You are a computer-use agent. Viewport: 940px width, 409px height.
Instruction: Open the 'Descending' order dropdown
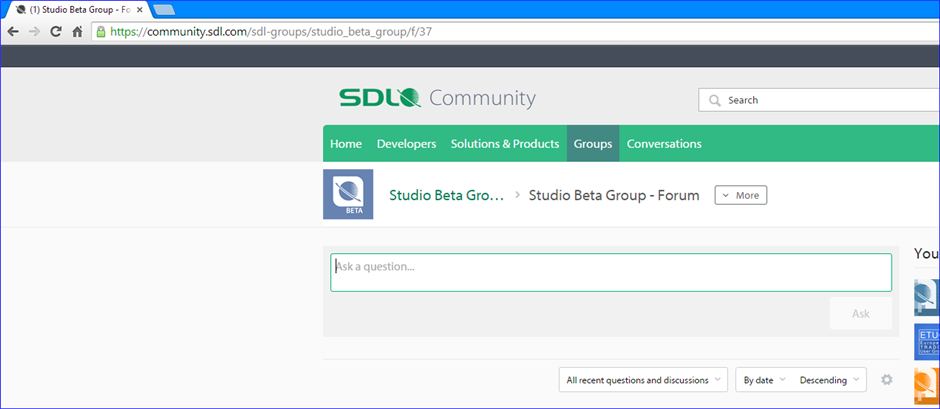pyautogui.click(x=829, y=380)
